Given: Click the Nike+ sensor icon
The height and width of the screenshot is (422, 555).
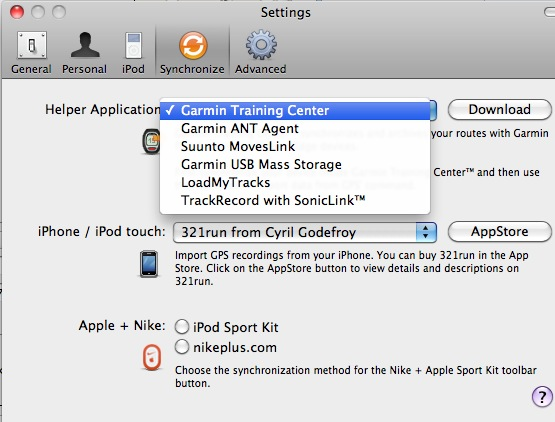Looking at the screenshot, I should pos(152,357).
